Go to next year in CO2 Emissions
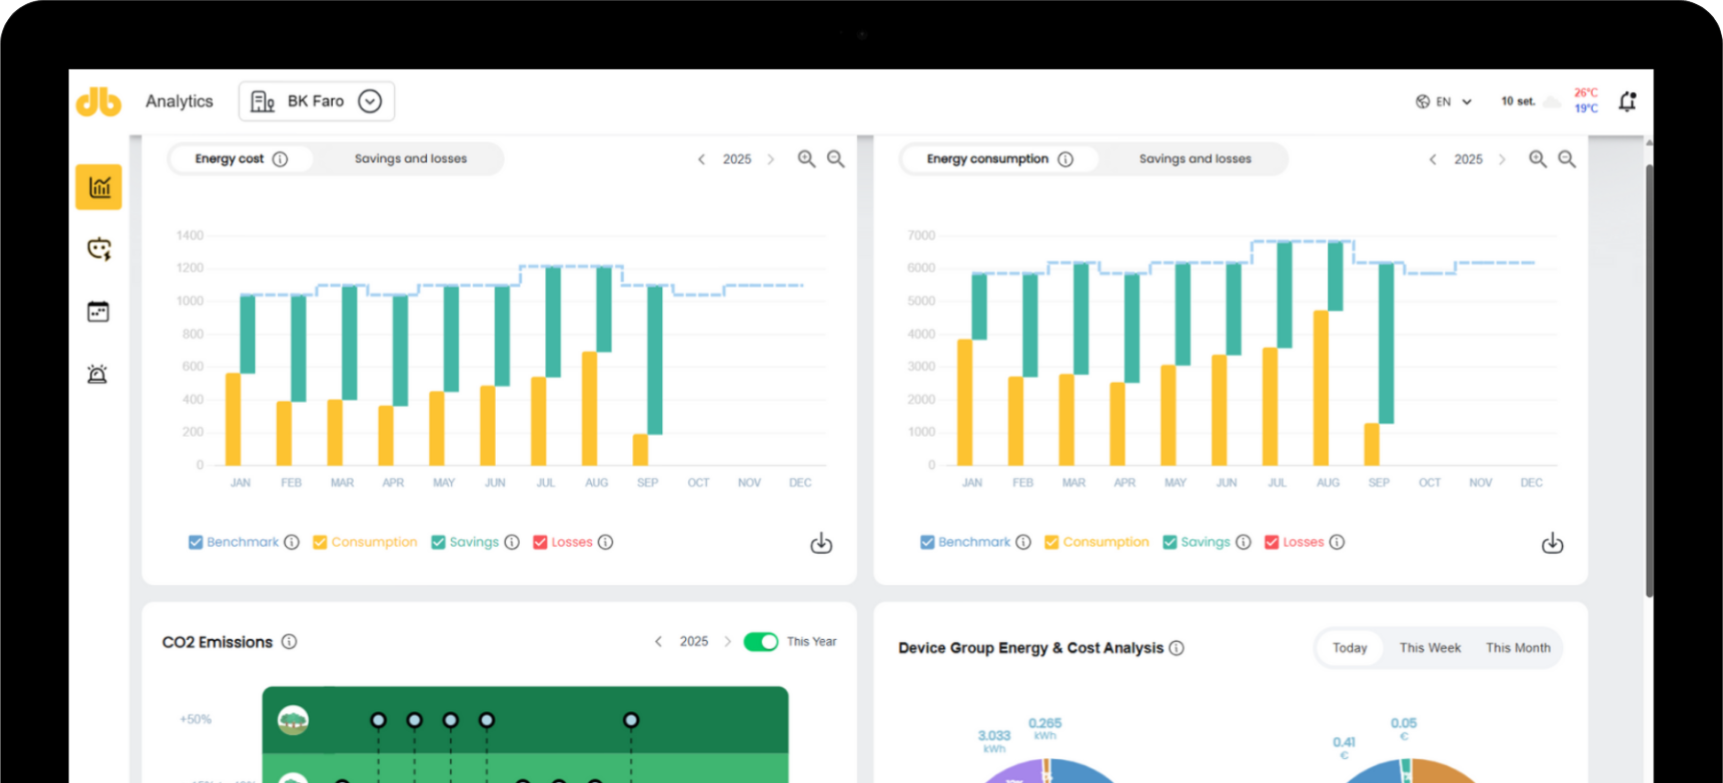1723x783 pixels. point(727,642)
